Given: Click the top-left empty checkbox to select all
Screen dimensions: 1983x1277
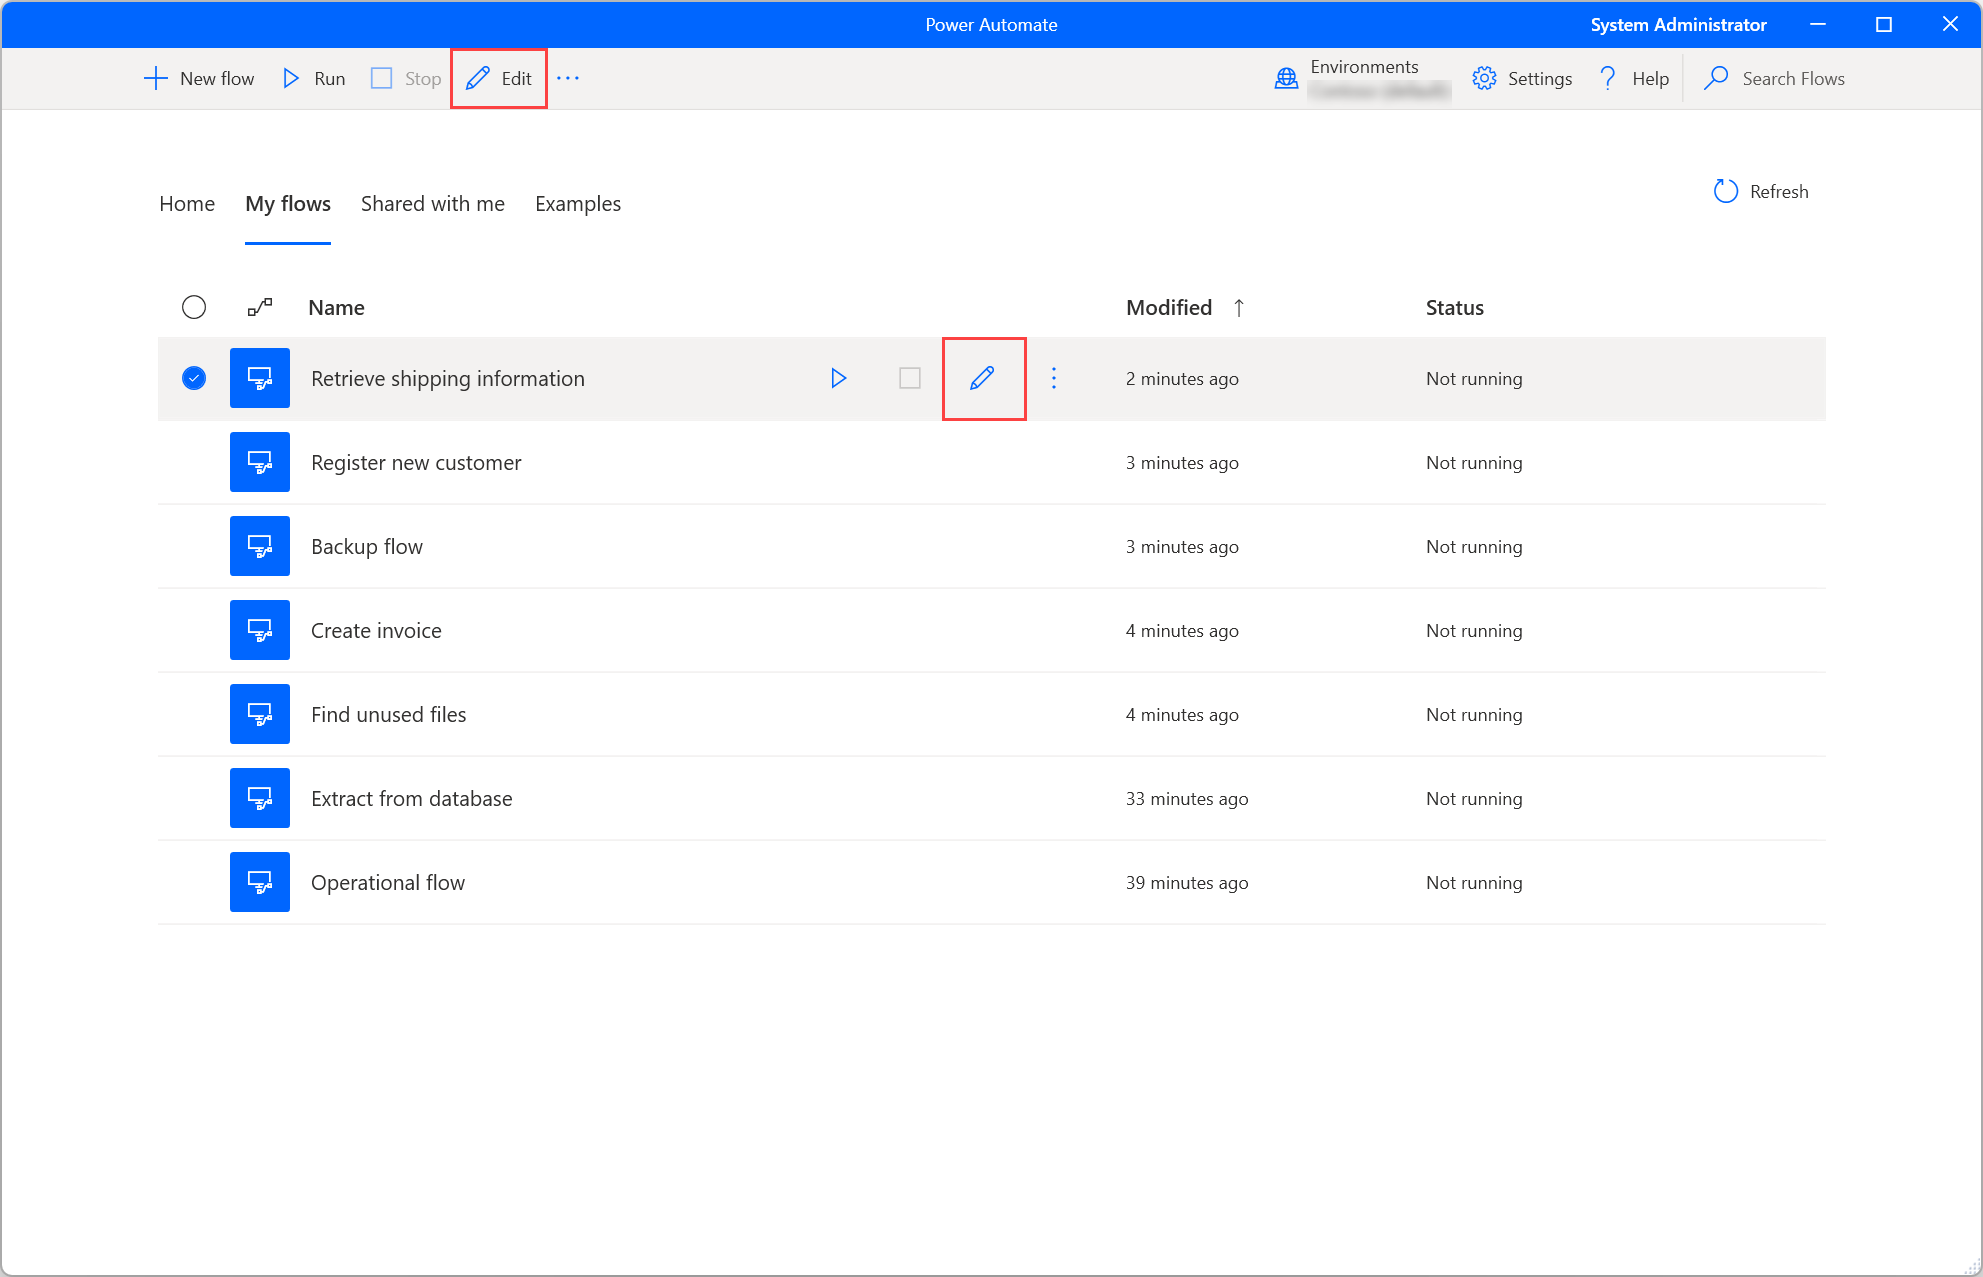Looking at the screenshot, I should point(195,306).
